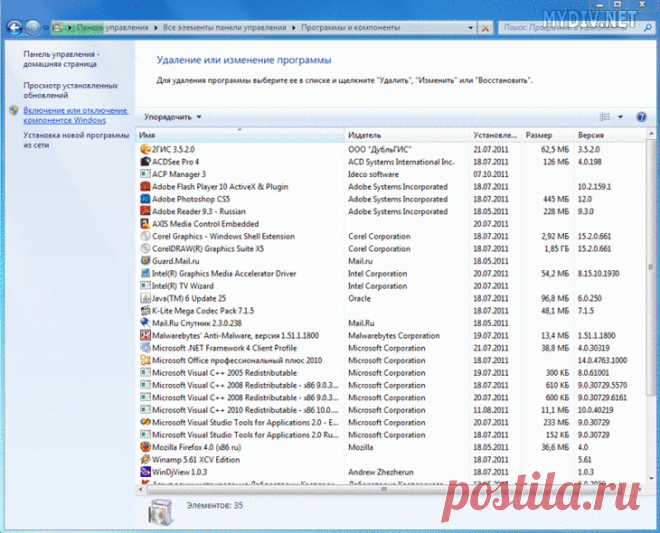
Task: Click the search magnifier icon
Action: (x=648, y=28)
